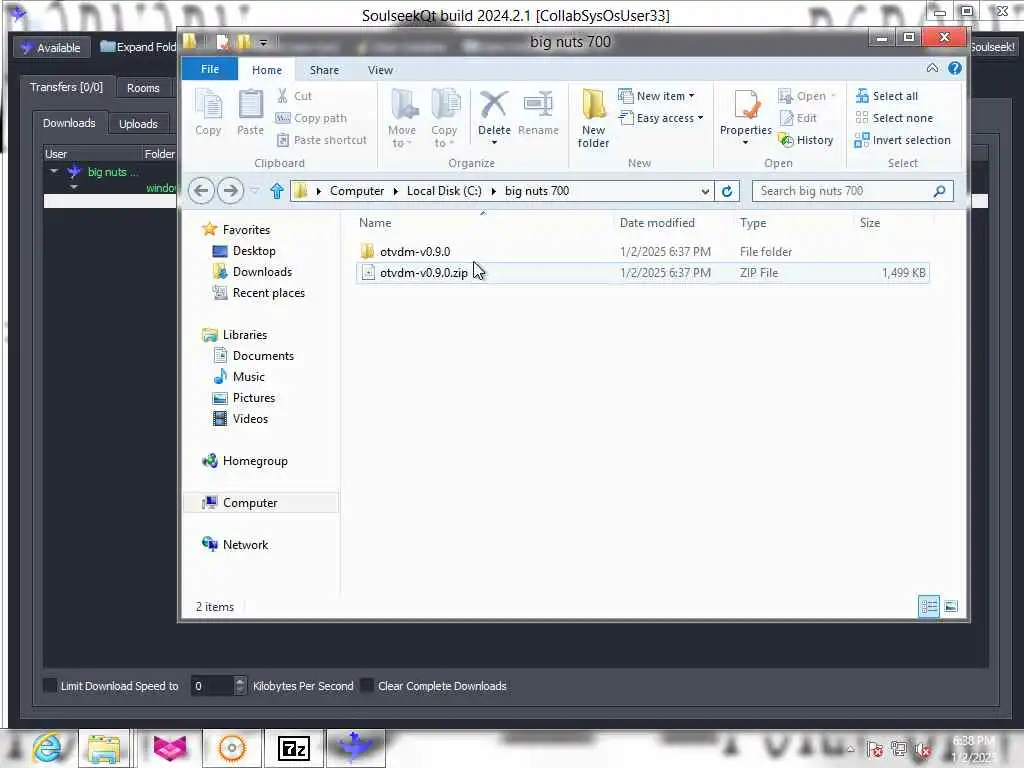This screenshot has width=1024, height=768.
Task: Switch to the Home ribbon tab
Action: tap(267, 70)
